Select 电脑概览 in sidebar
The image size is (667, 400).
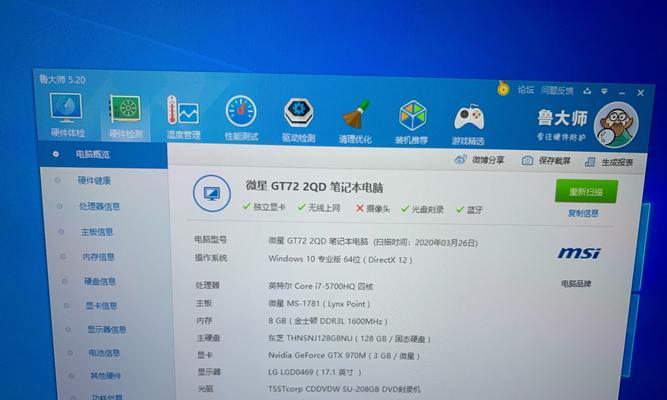coord(103,154)
